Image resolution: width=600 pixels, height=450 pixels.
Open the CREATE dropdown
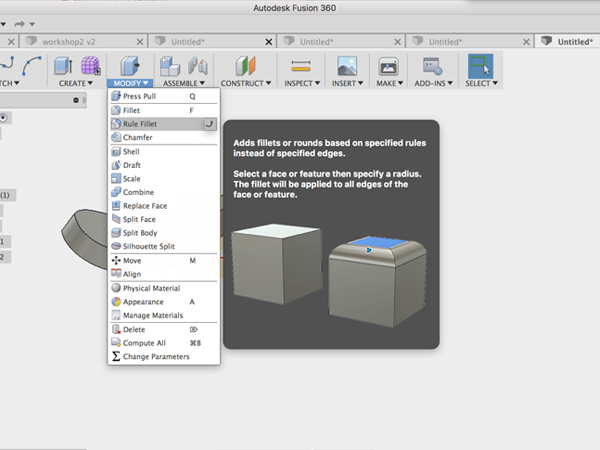point(76,83)
